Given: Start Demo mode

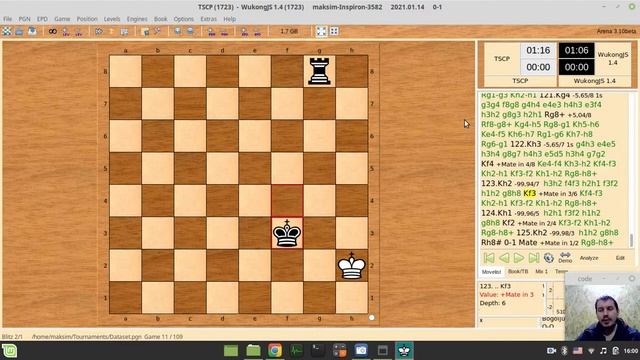Looking at the screenshot, I should click(x=565, y=258).
